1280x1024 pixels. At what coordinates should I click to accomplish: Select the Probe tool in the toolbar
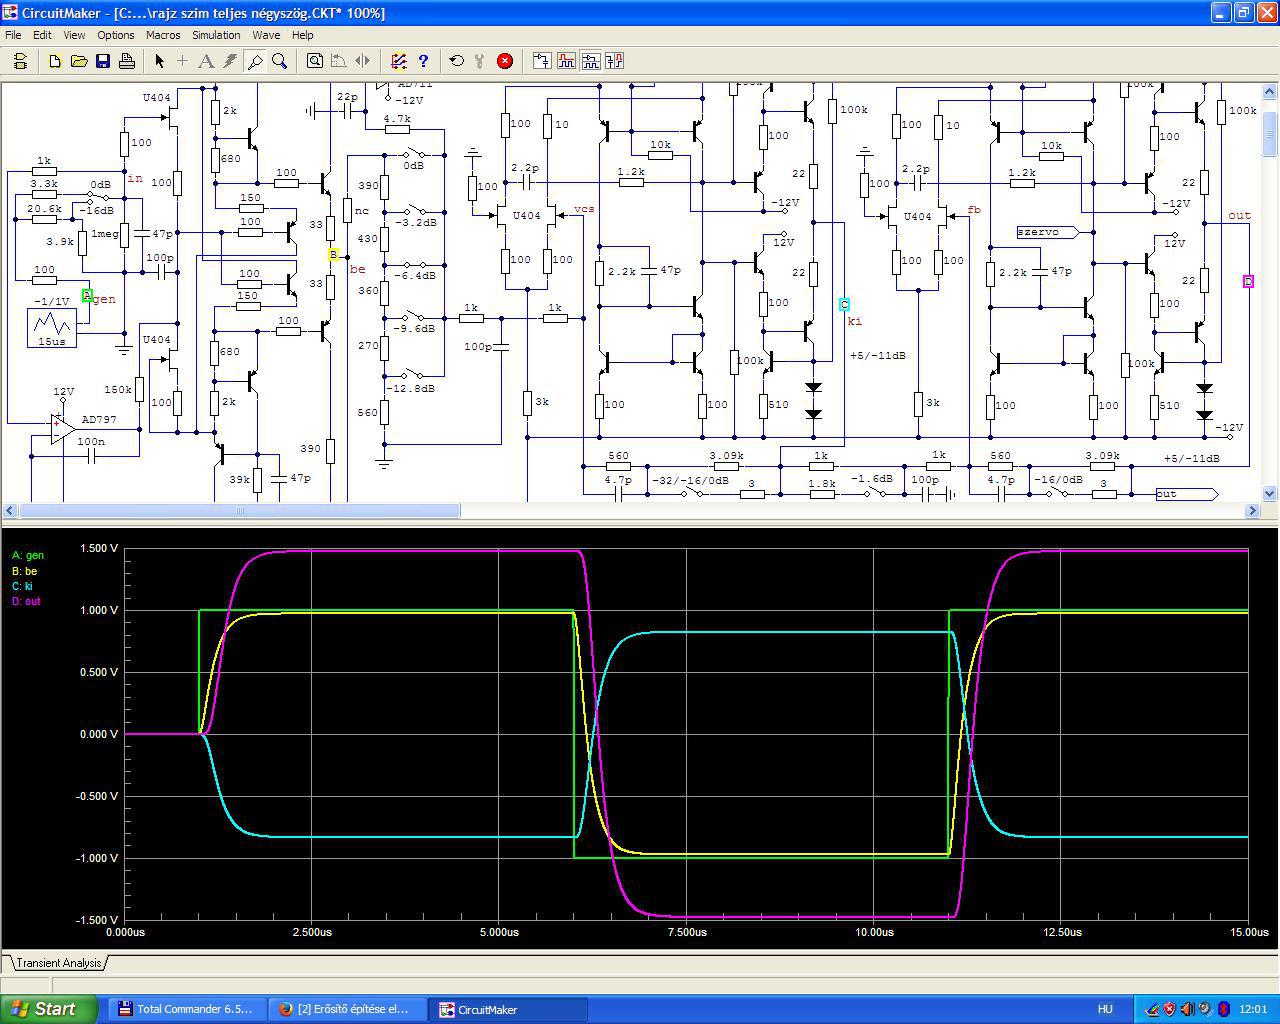(255, 61)
